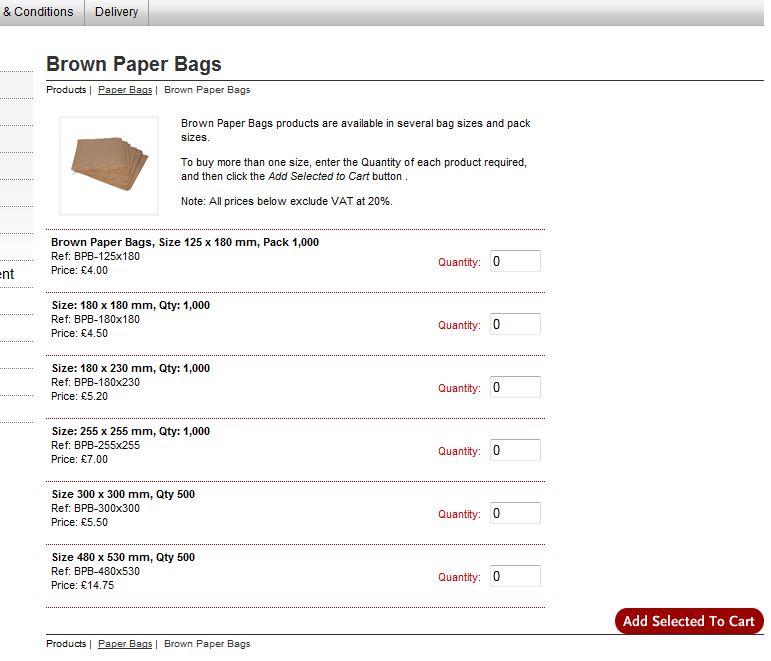Open the Delivery tab
This screenshot has width=771, height=661.
[x=116, y=12]
